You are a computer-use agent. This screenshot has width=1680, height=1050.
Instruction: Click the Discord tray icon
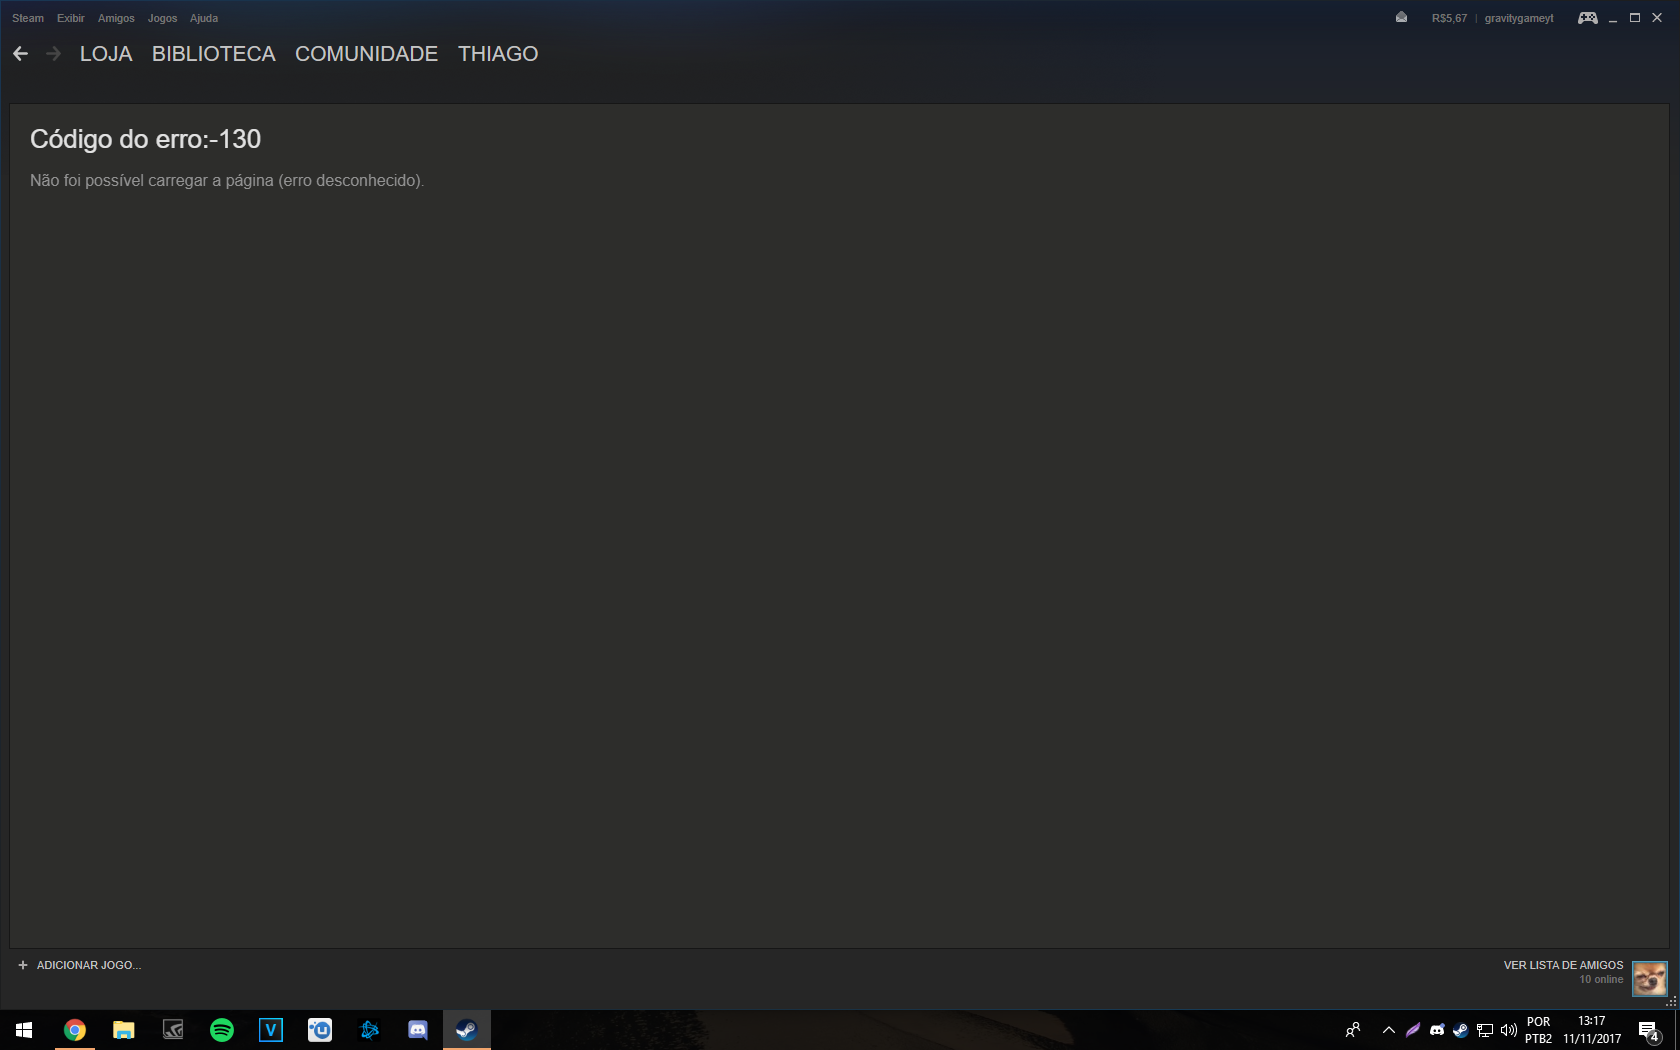(x=1437, y=1030)
